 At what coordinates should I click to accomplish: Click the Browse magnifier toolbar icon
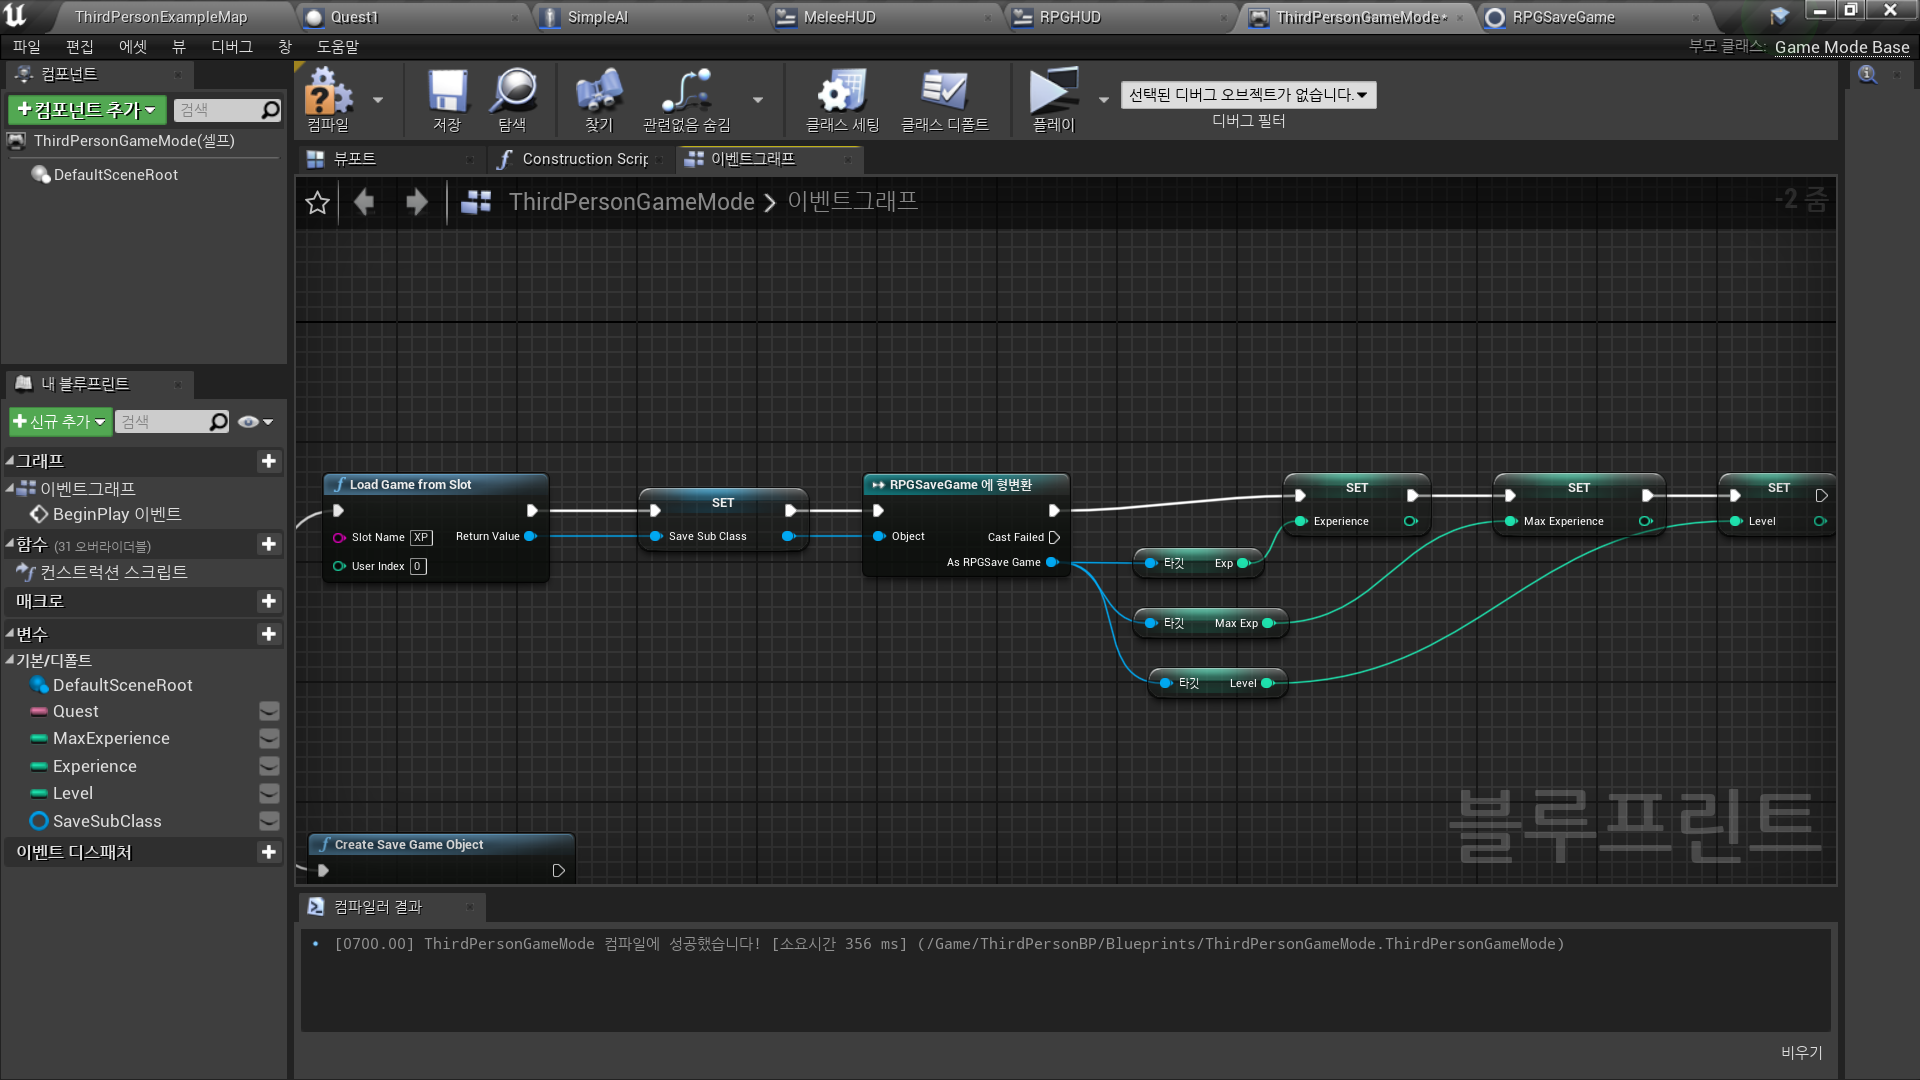point(513,93)
